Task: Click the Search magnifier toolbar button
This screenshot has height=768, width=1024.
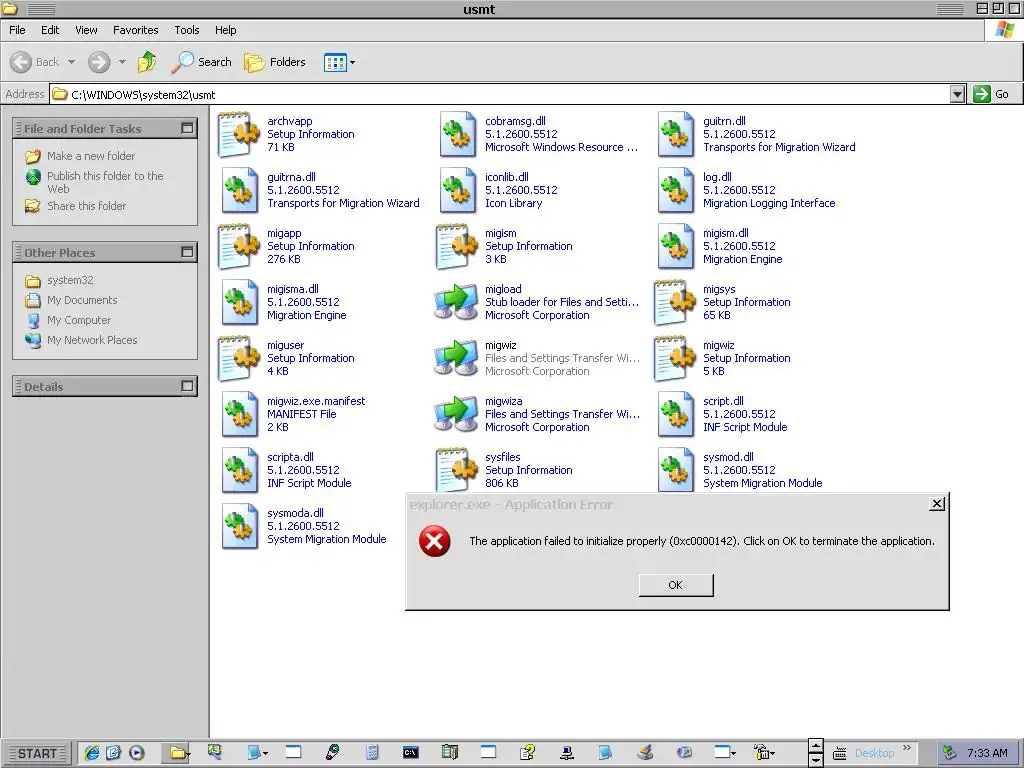Action: click(201, 62)
